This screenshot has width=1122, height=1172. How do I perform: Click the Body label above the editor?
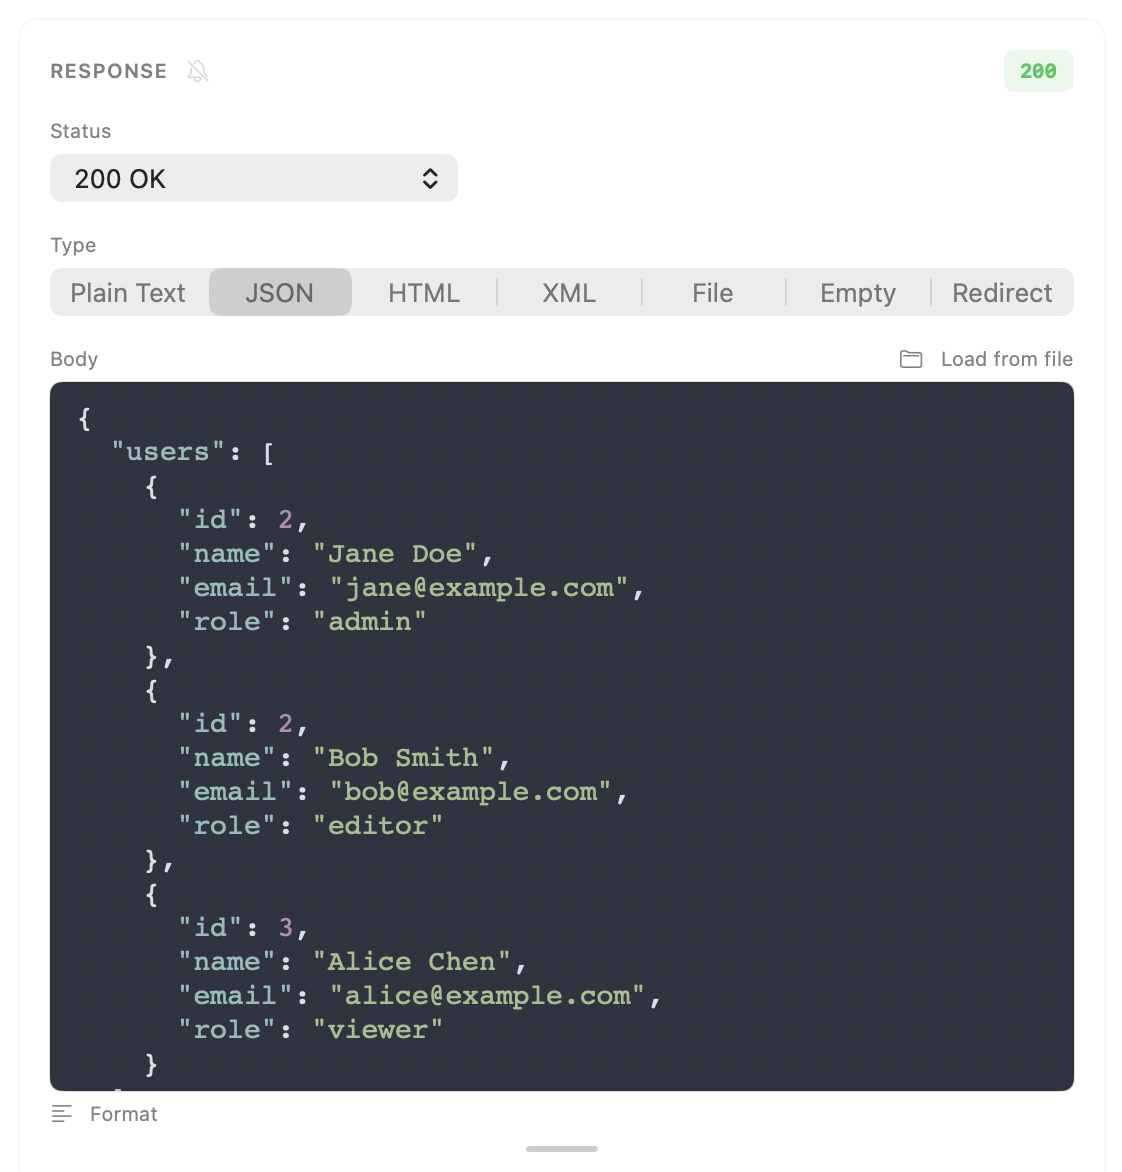click(73, 359)
